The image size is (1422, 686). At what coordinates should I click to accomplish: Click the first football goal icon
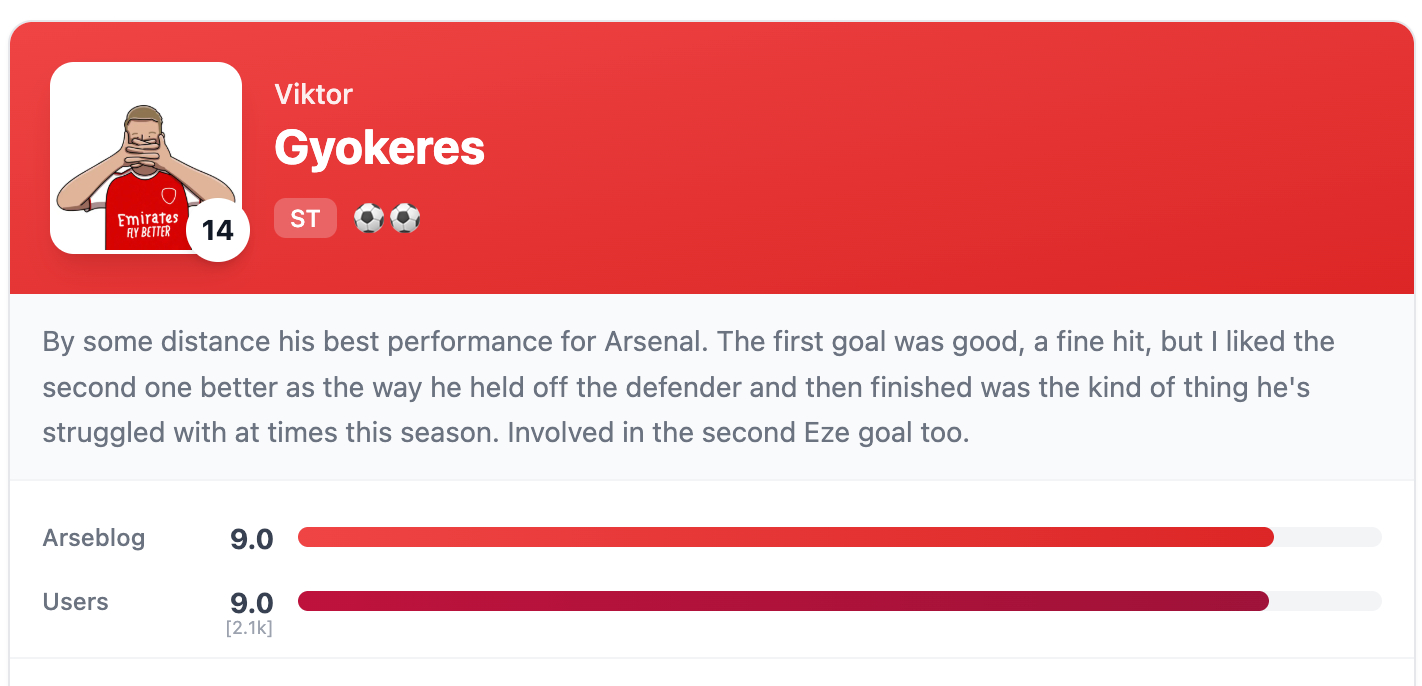(x=369, y=218)
